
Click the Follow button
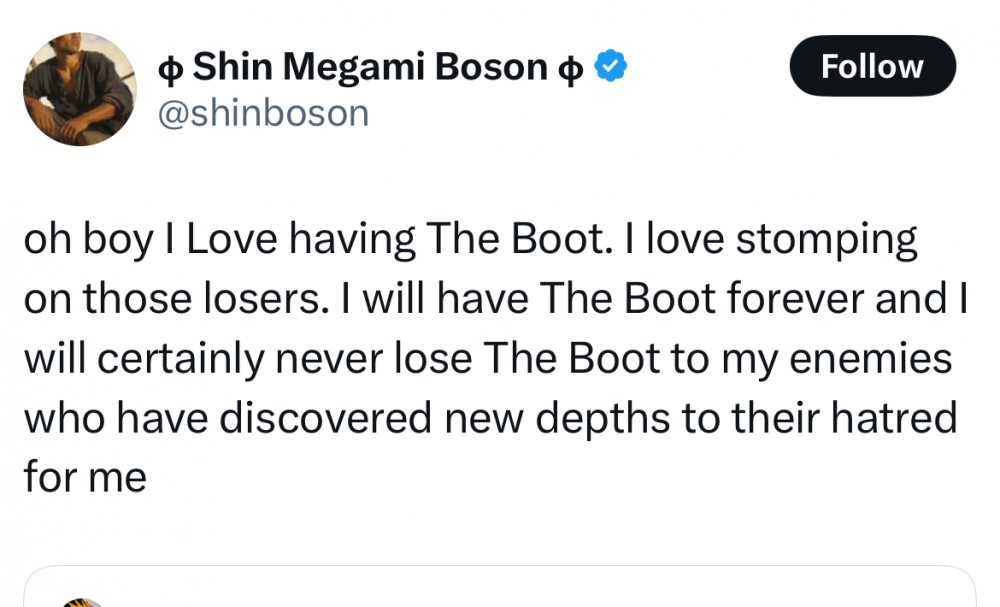click(872, 66)
